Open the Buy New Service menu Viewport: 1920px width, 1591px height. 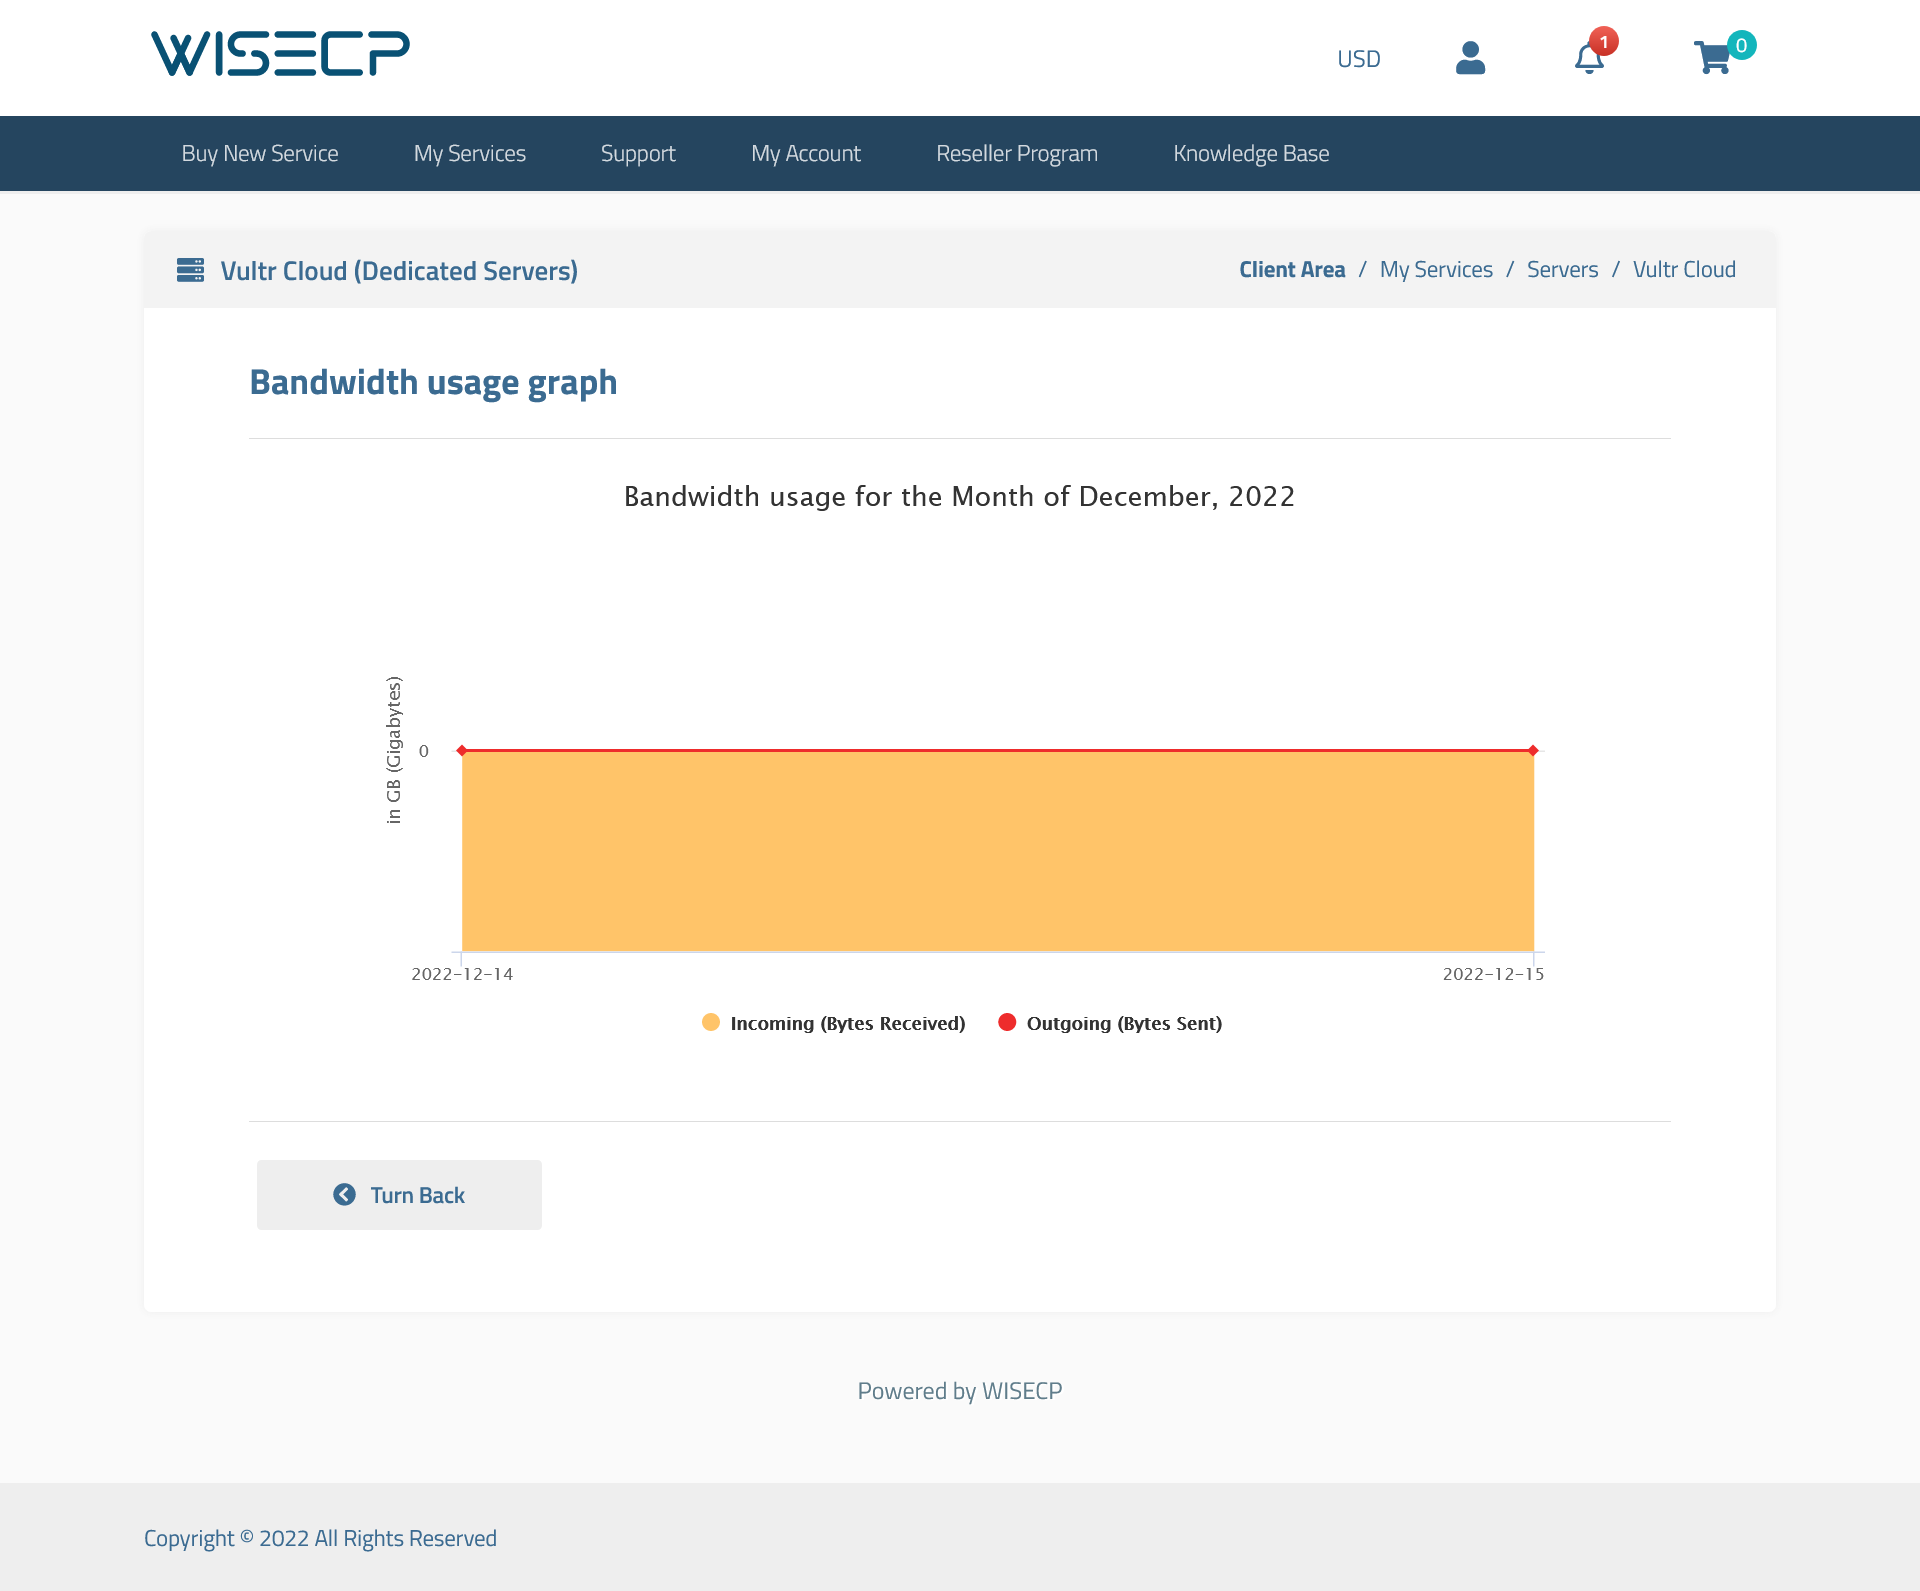[260, 153]
